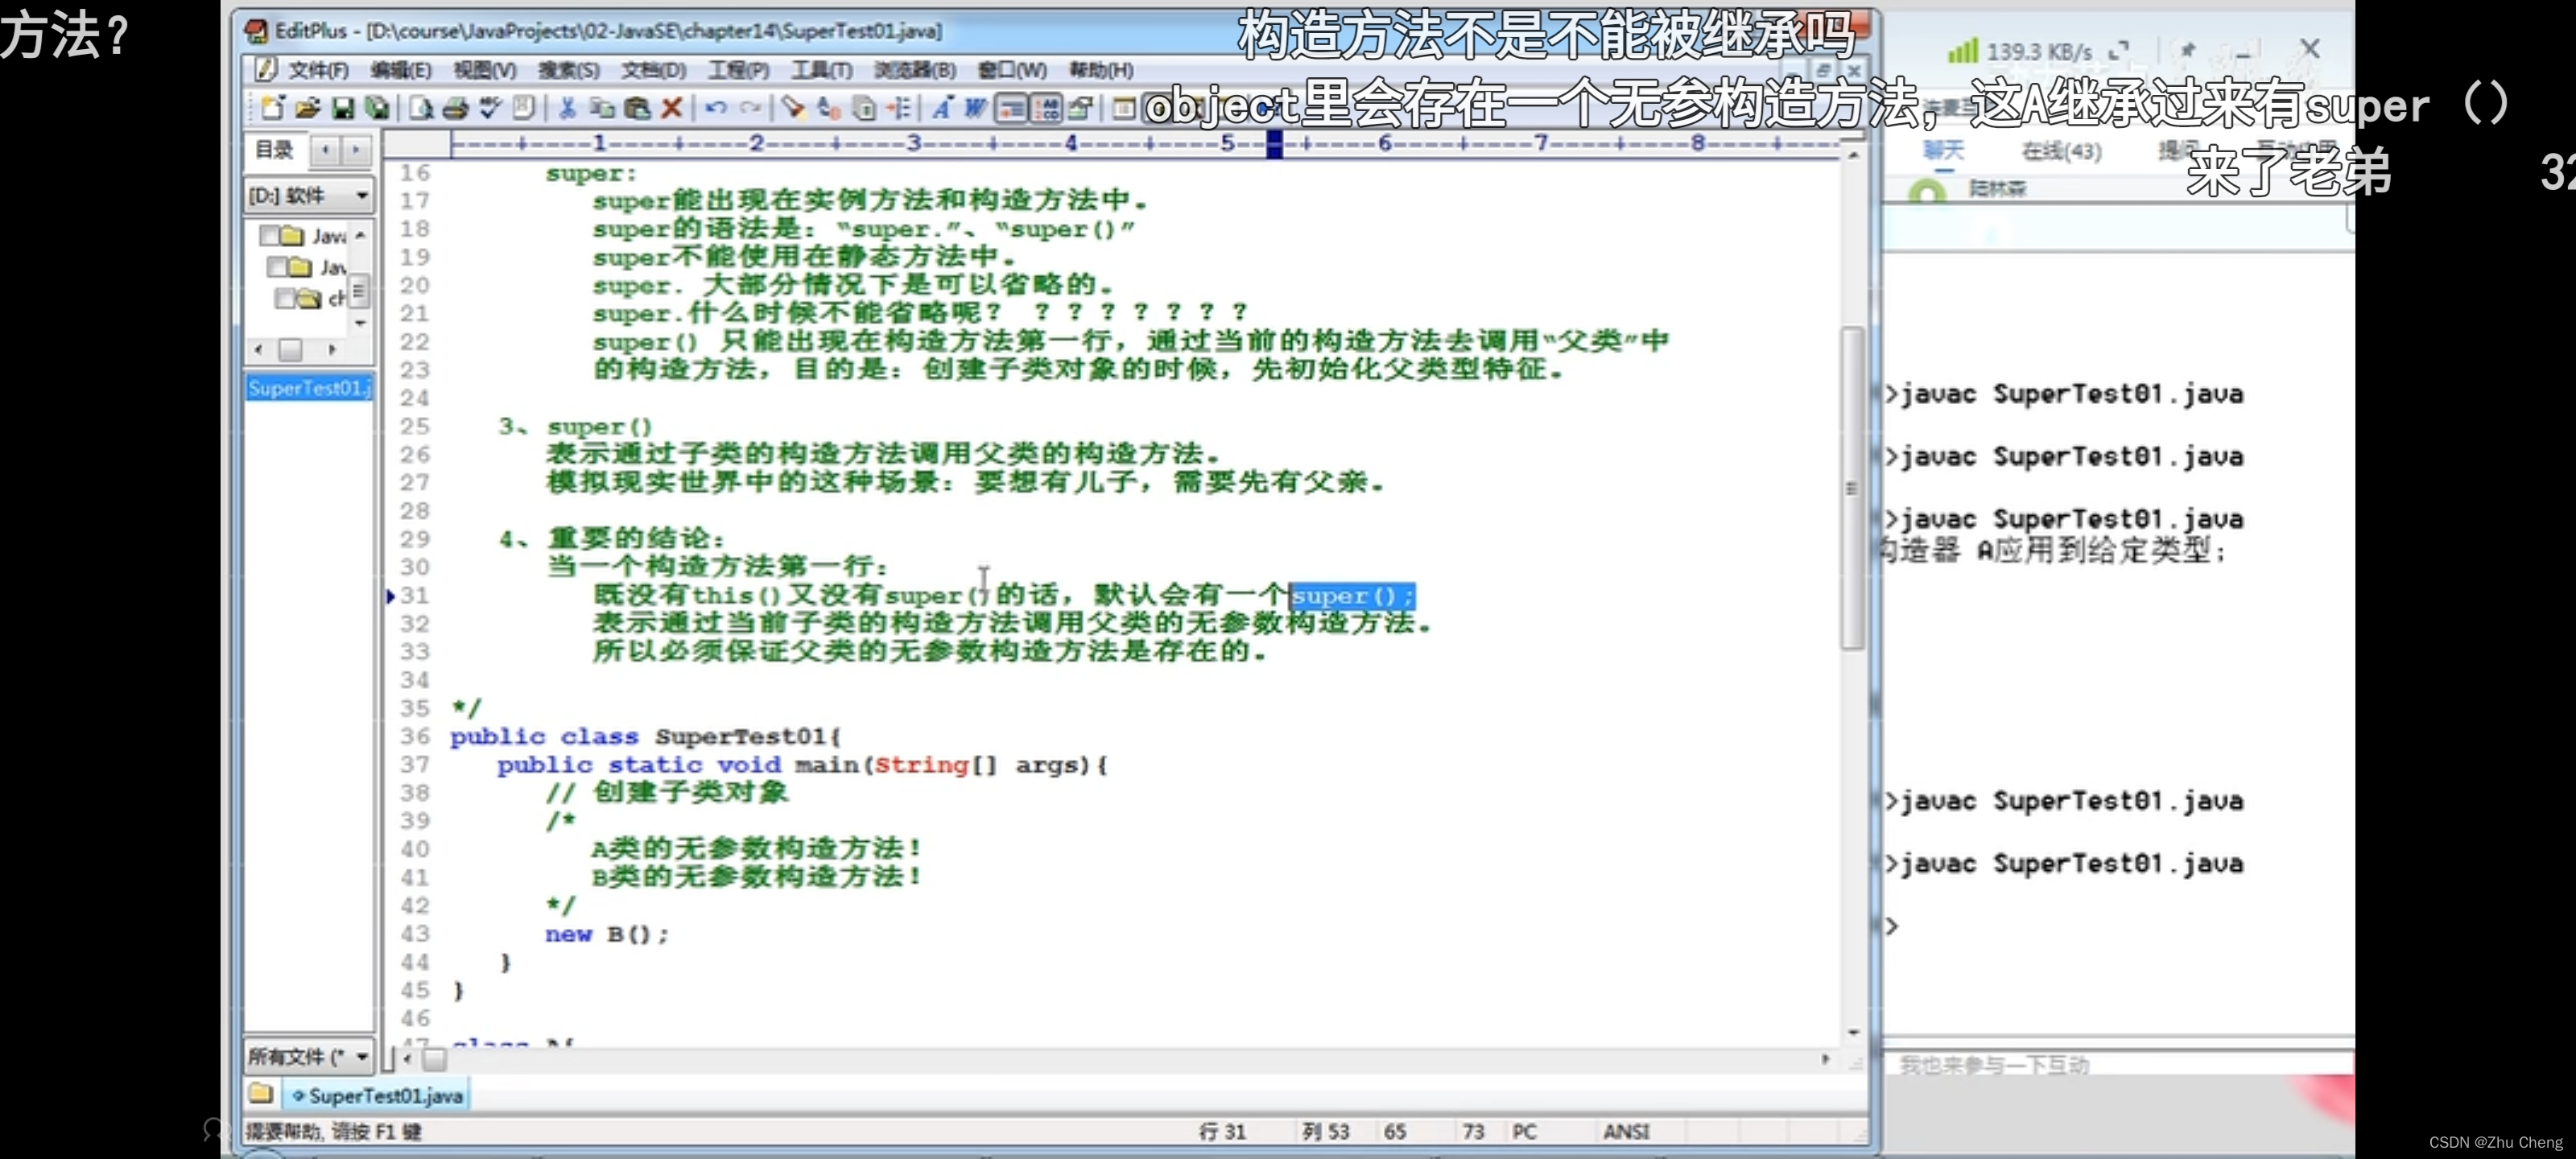This screenshot has height=1159, width=2576.
Task: Open the 所有文件 file filter dropdown
Action: (x=361, y=1056)
